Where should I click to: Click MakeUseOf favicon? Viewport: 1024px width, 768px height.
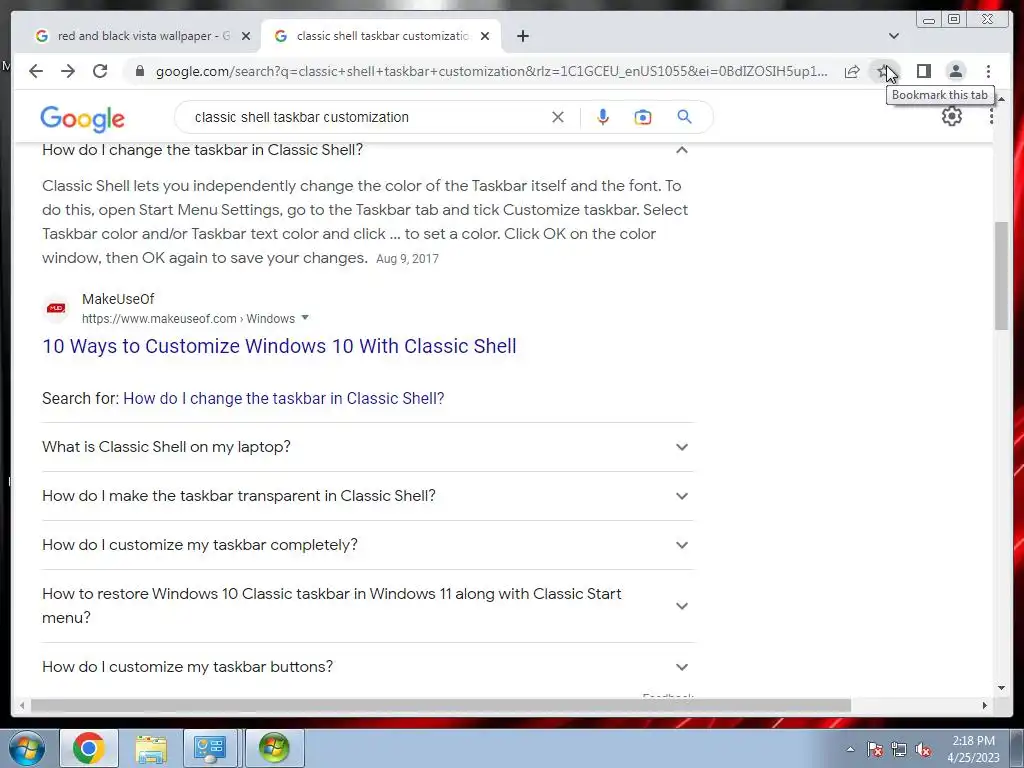56,308
